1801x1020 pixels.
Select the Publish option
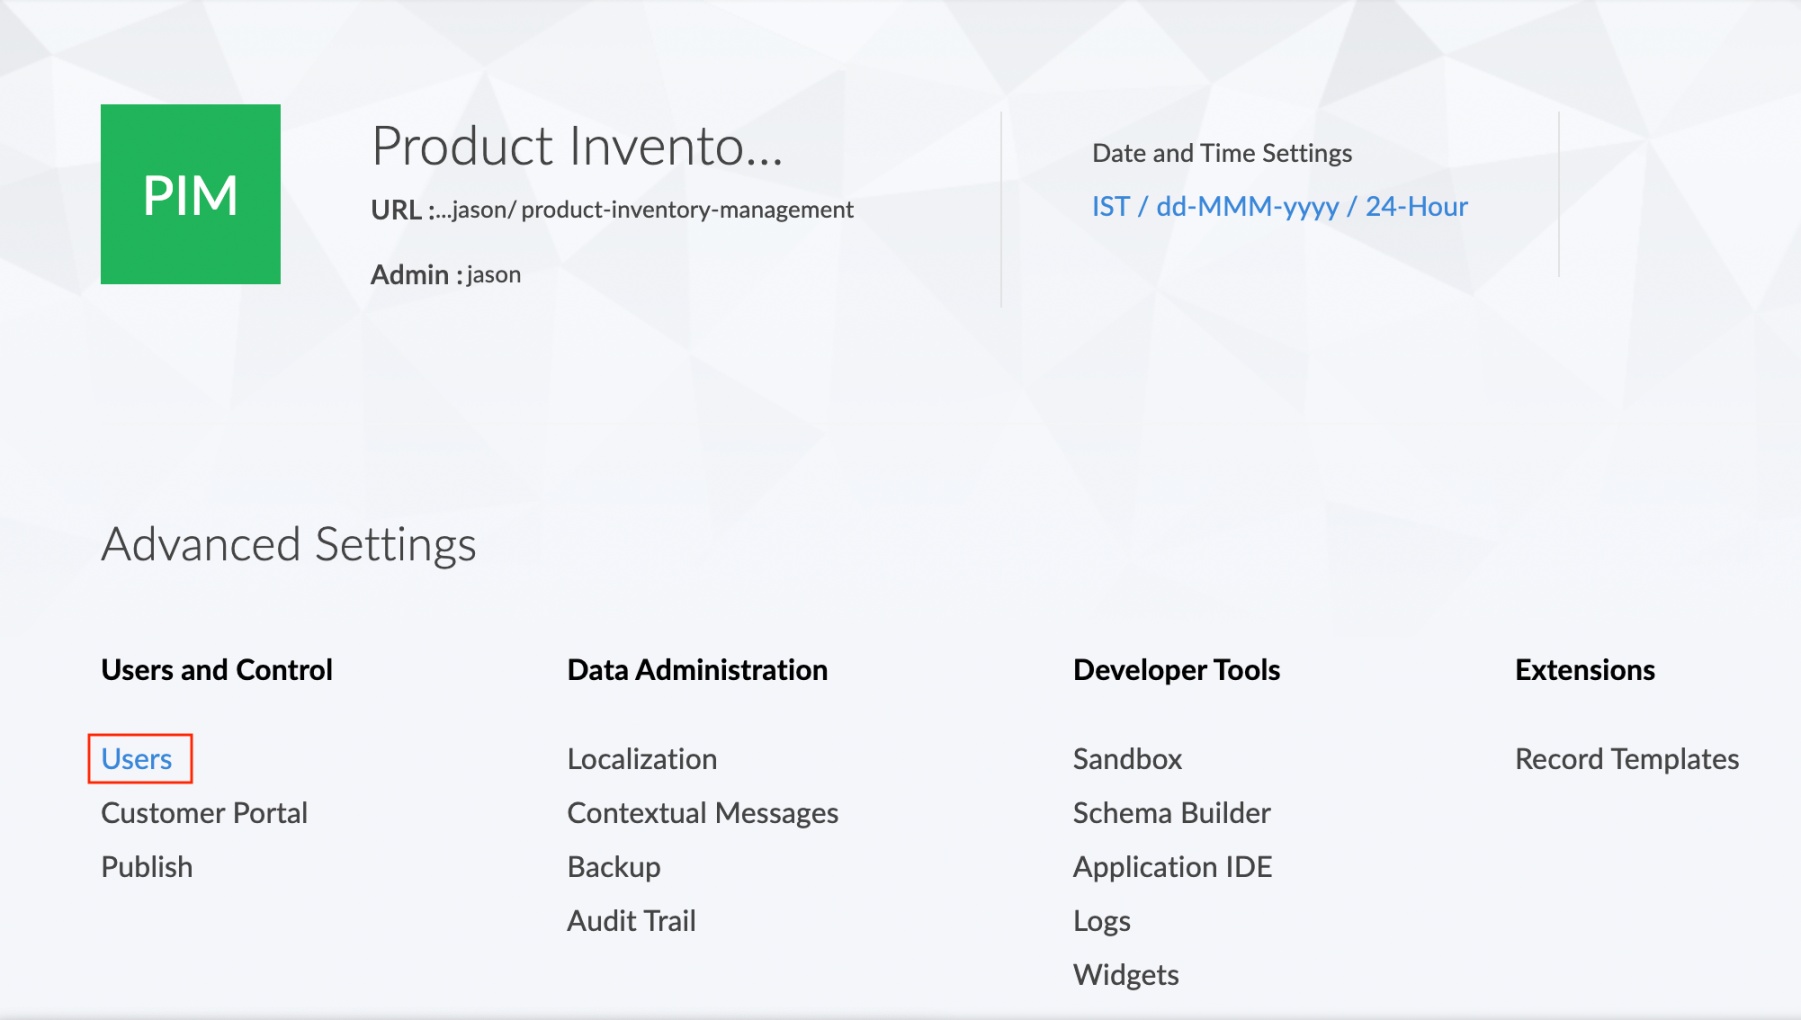147,867
